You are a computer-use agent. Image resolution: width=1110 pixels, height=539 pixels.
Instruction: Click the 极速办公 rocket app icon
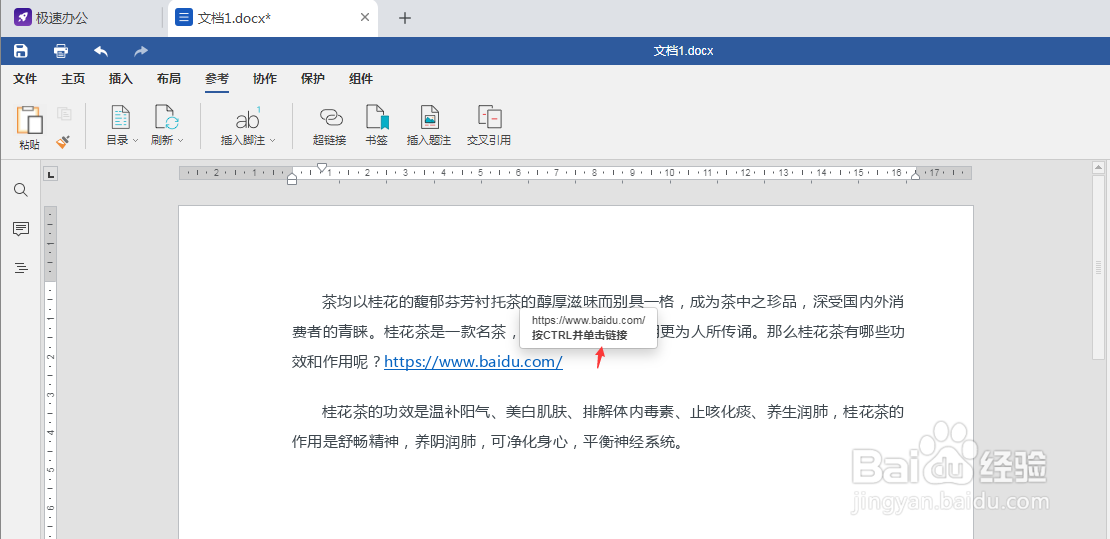click(x=23, y=18)
